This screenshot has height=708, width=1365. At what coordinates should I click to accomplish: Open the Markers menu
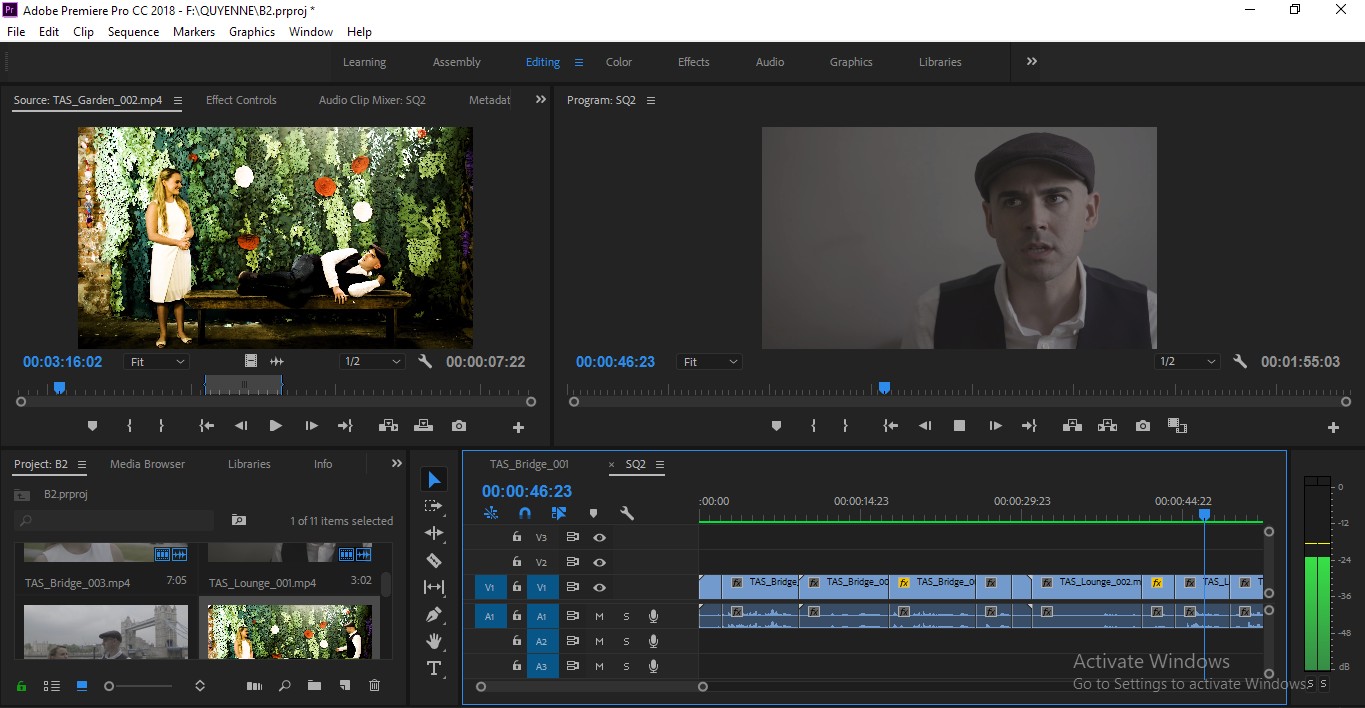(x=194, y=32)
